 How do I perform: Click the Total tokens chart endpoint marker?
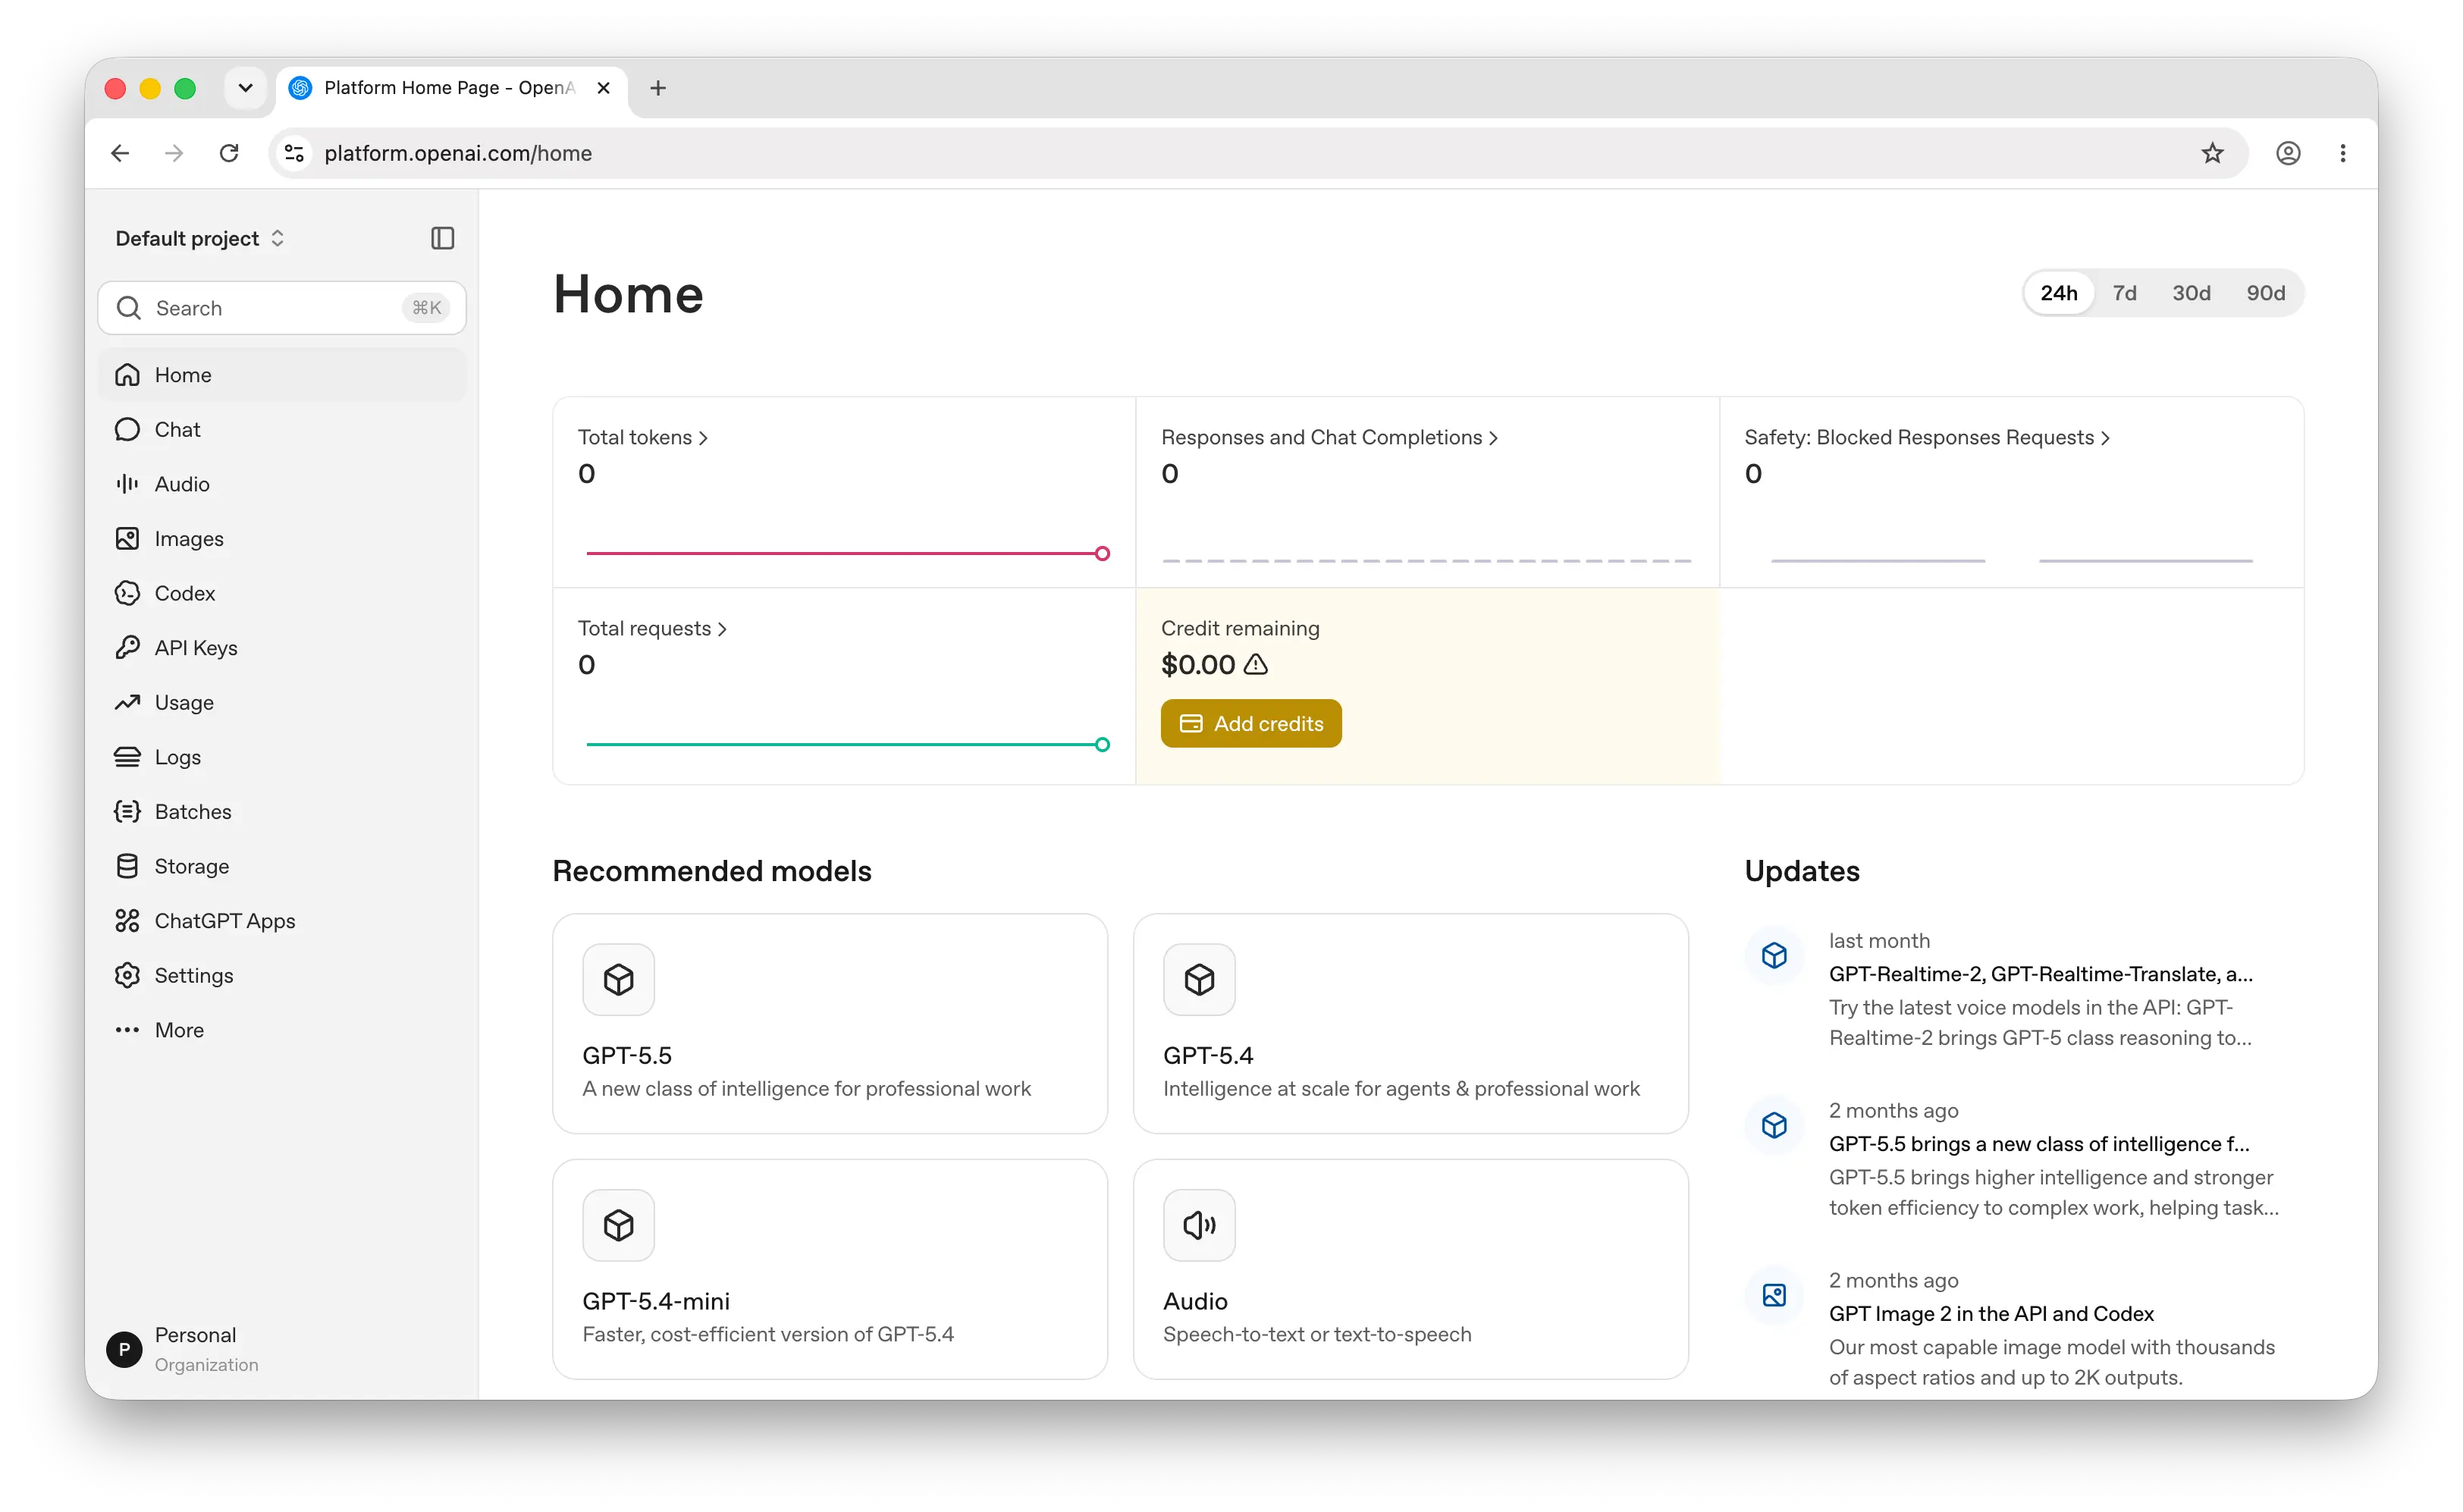[1102, 553]
